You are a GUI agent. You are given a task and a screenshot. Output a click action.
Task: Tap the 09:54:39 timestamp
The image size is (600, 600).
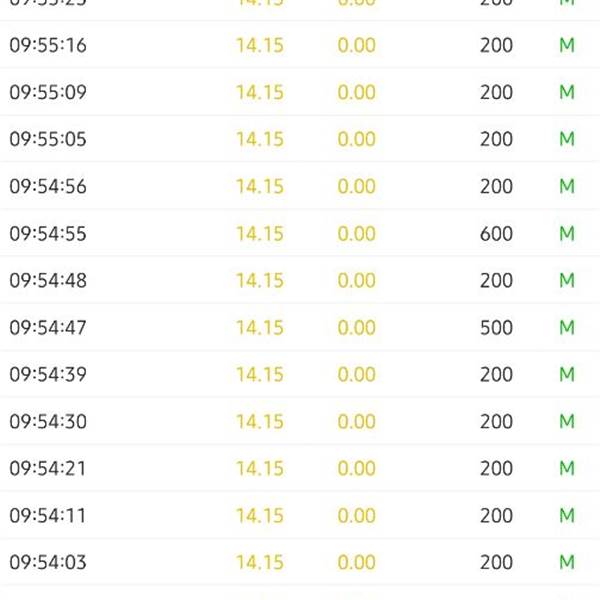[48, 375]
